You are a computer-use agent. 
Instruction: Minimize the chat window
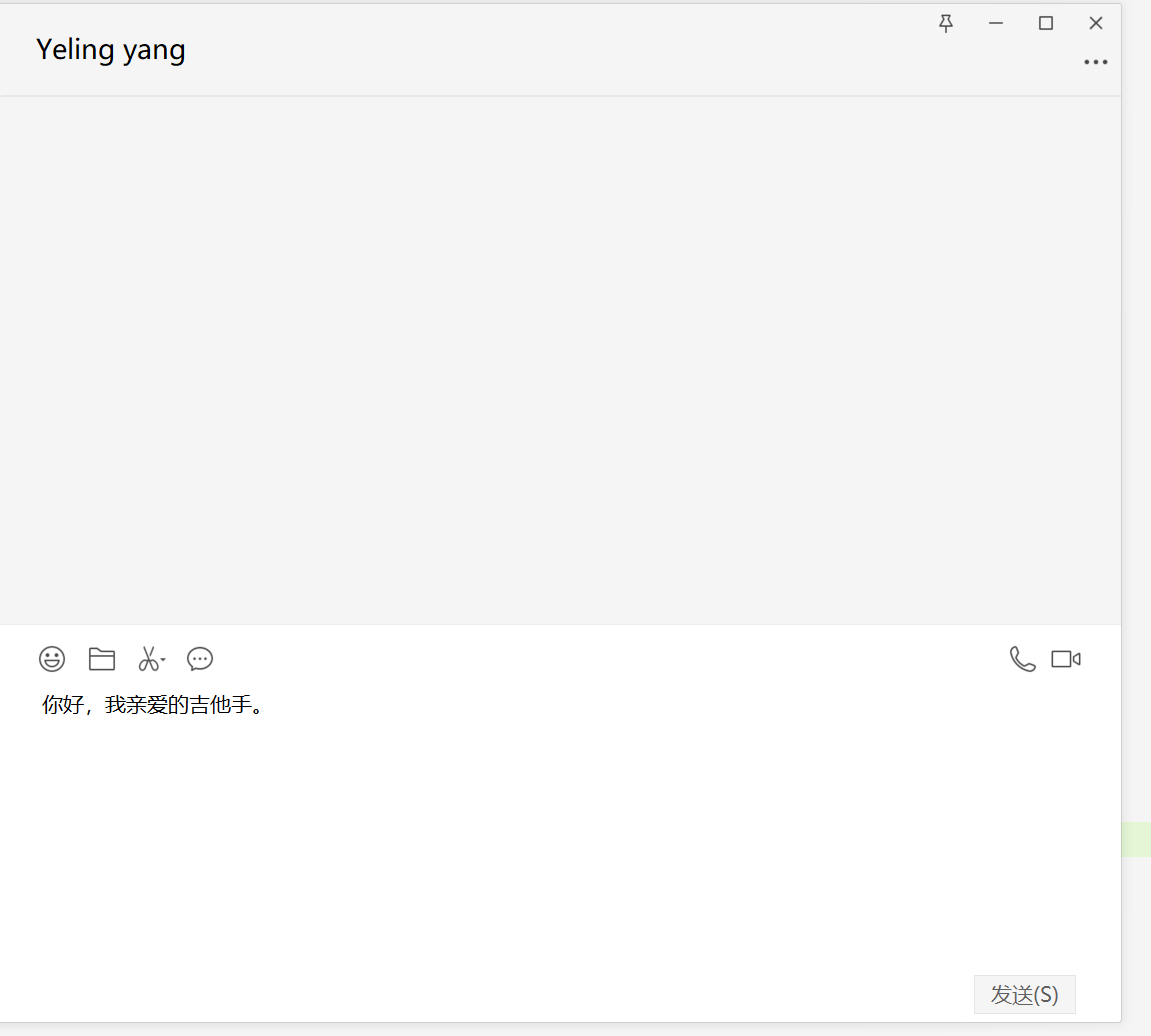pos(996,23)
